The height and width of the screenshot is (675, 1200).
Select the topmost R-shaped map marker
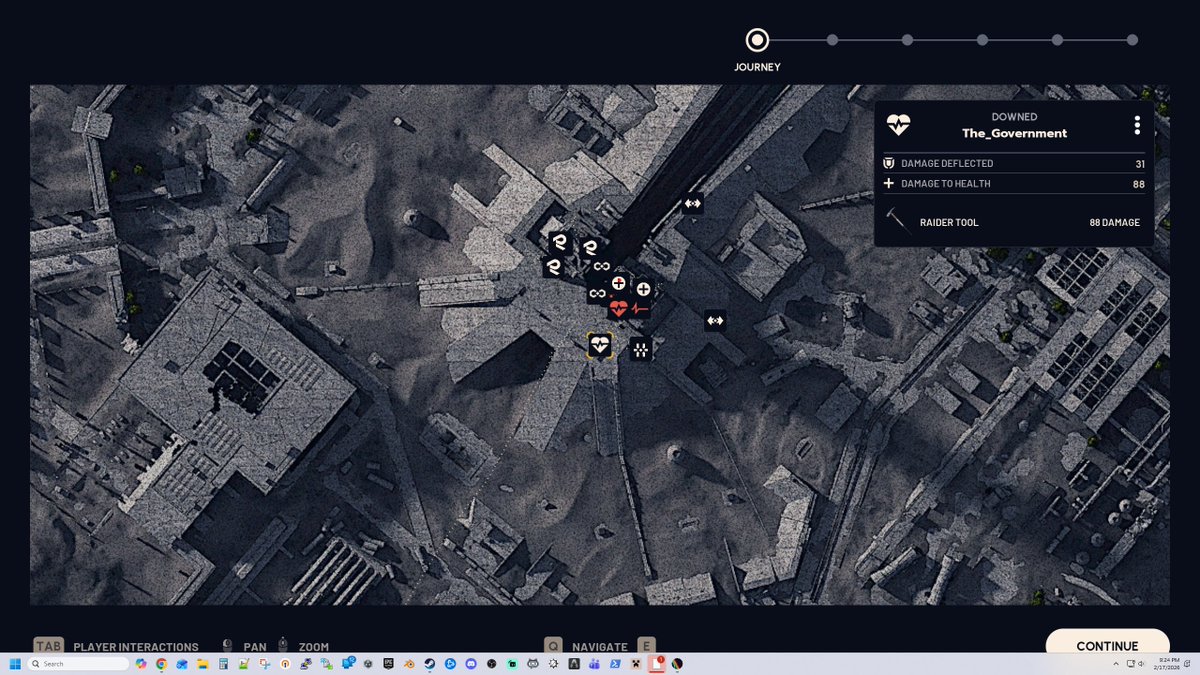[559, 242]
